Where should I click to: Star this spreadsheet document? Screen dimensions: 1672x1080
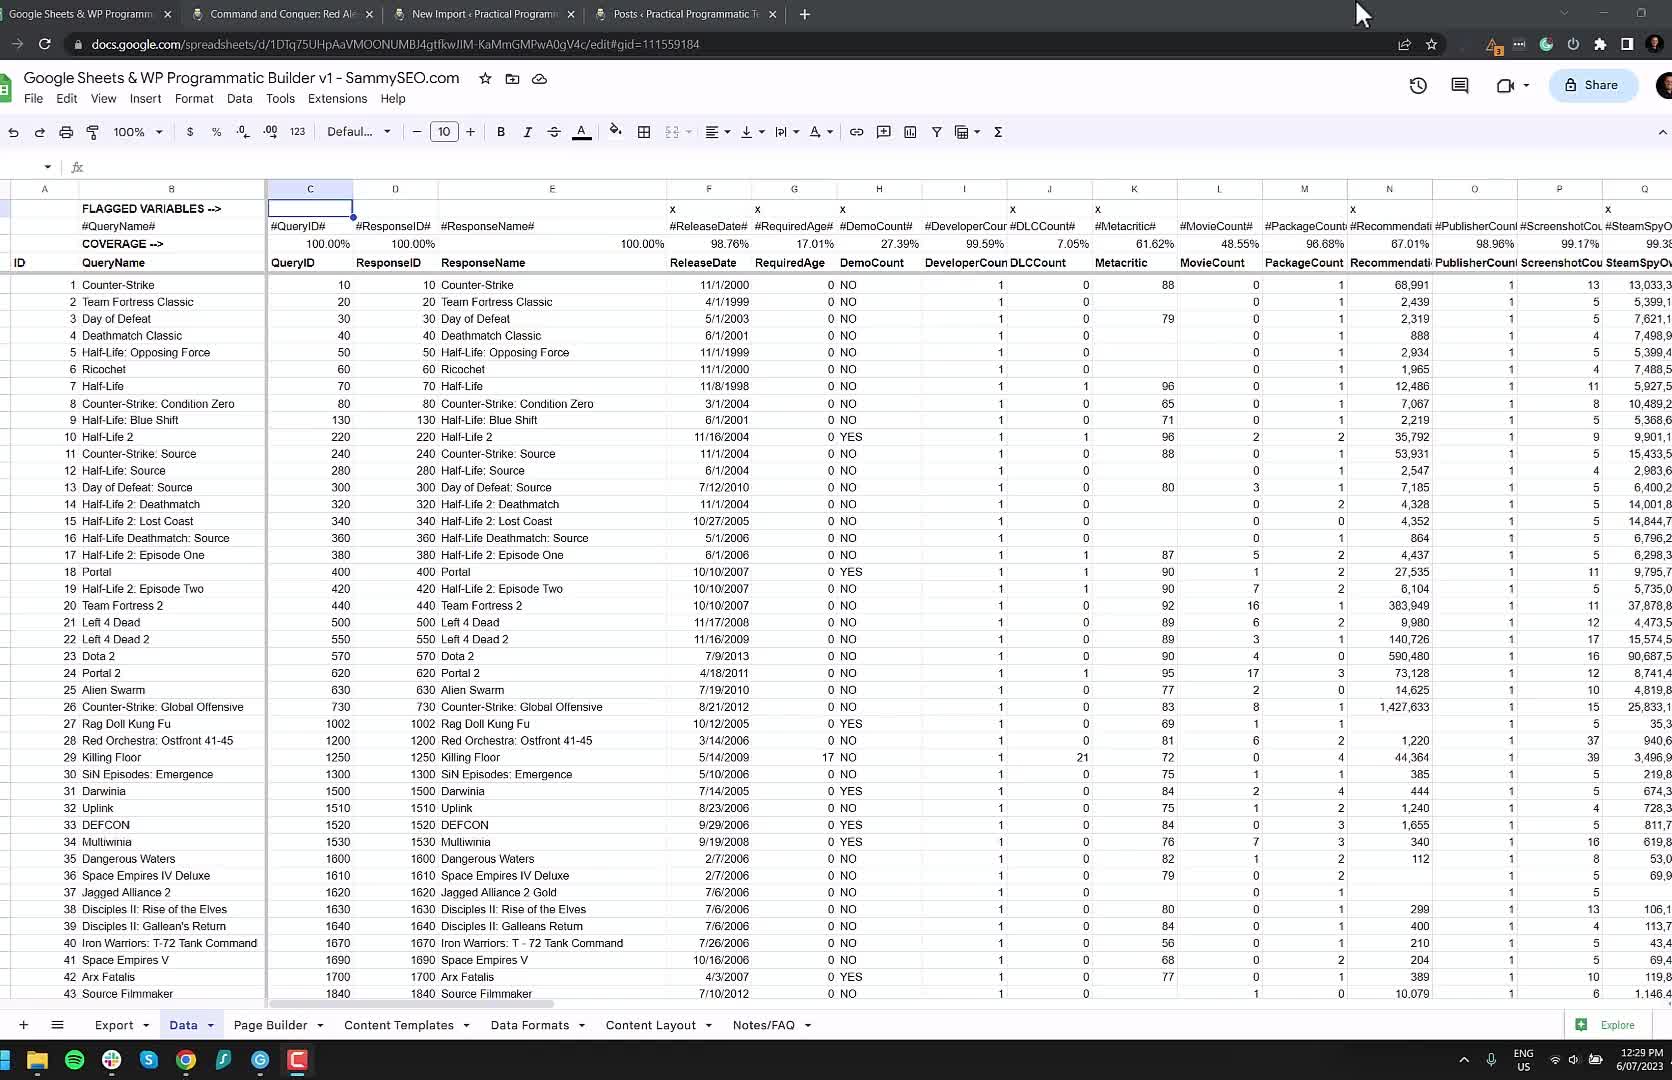pos(485,78)
